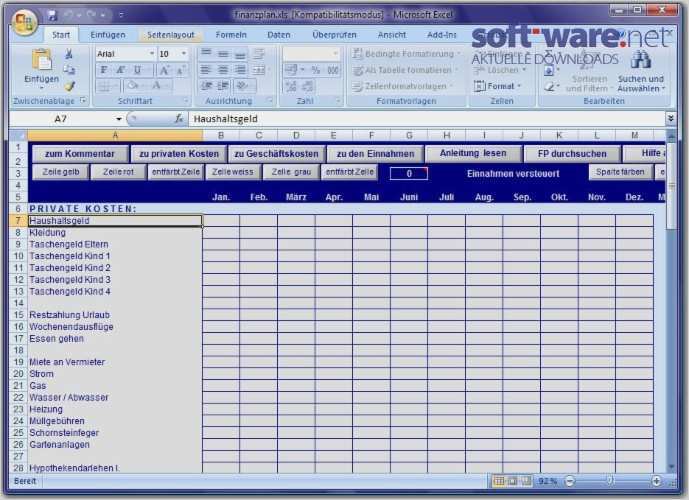The image size is (689, 500).
Task: Open the font size dropdown
Action: 183,54
